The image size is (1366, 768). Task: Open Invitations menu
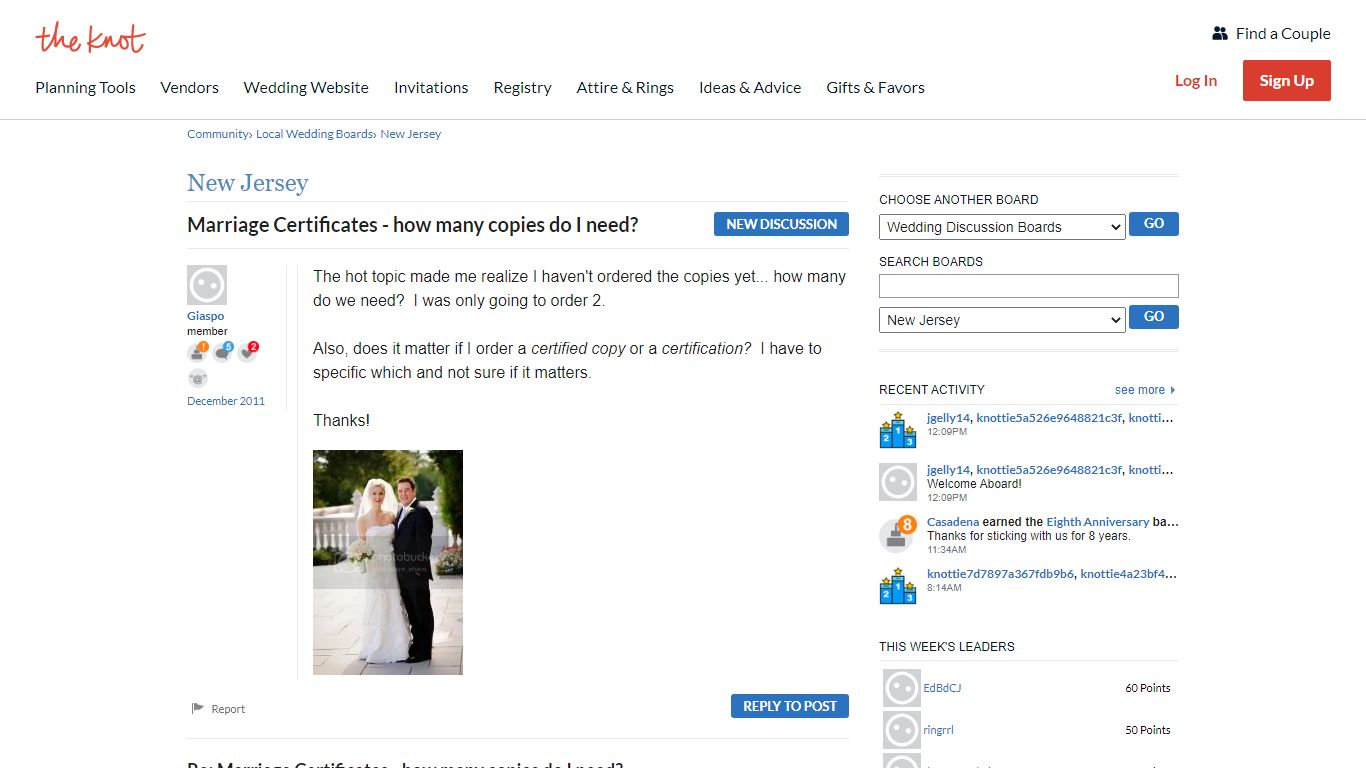pyautogui.click(x=431, y=88)
